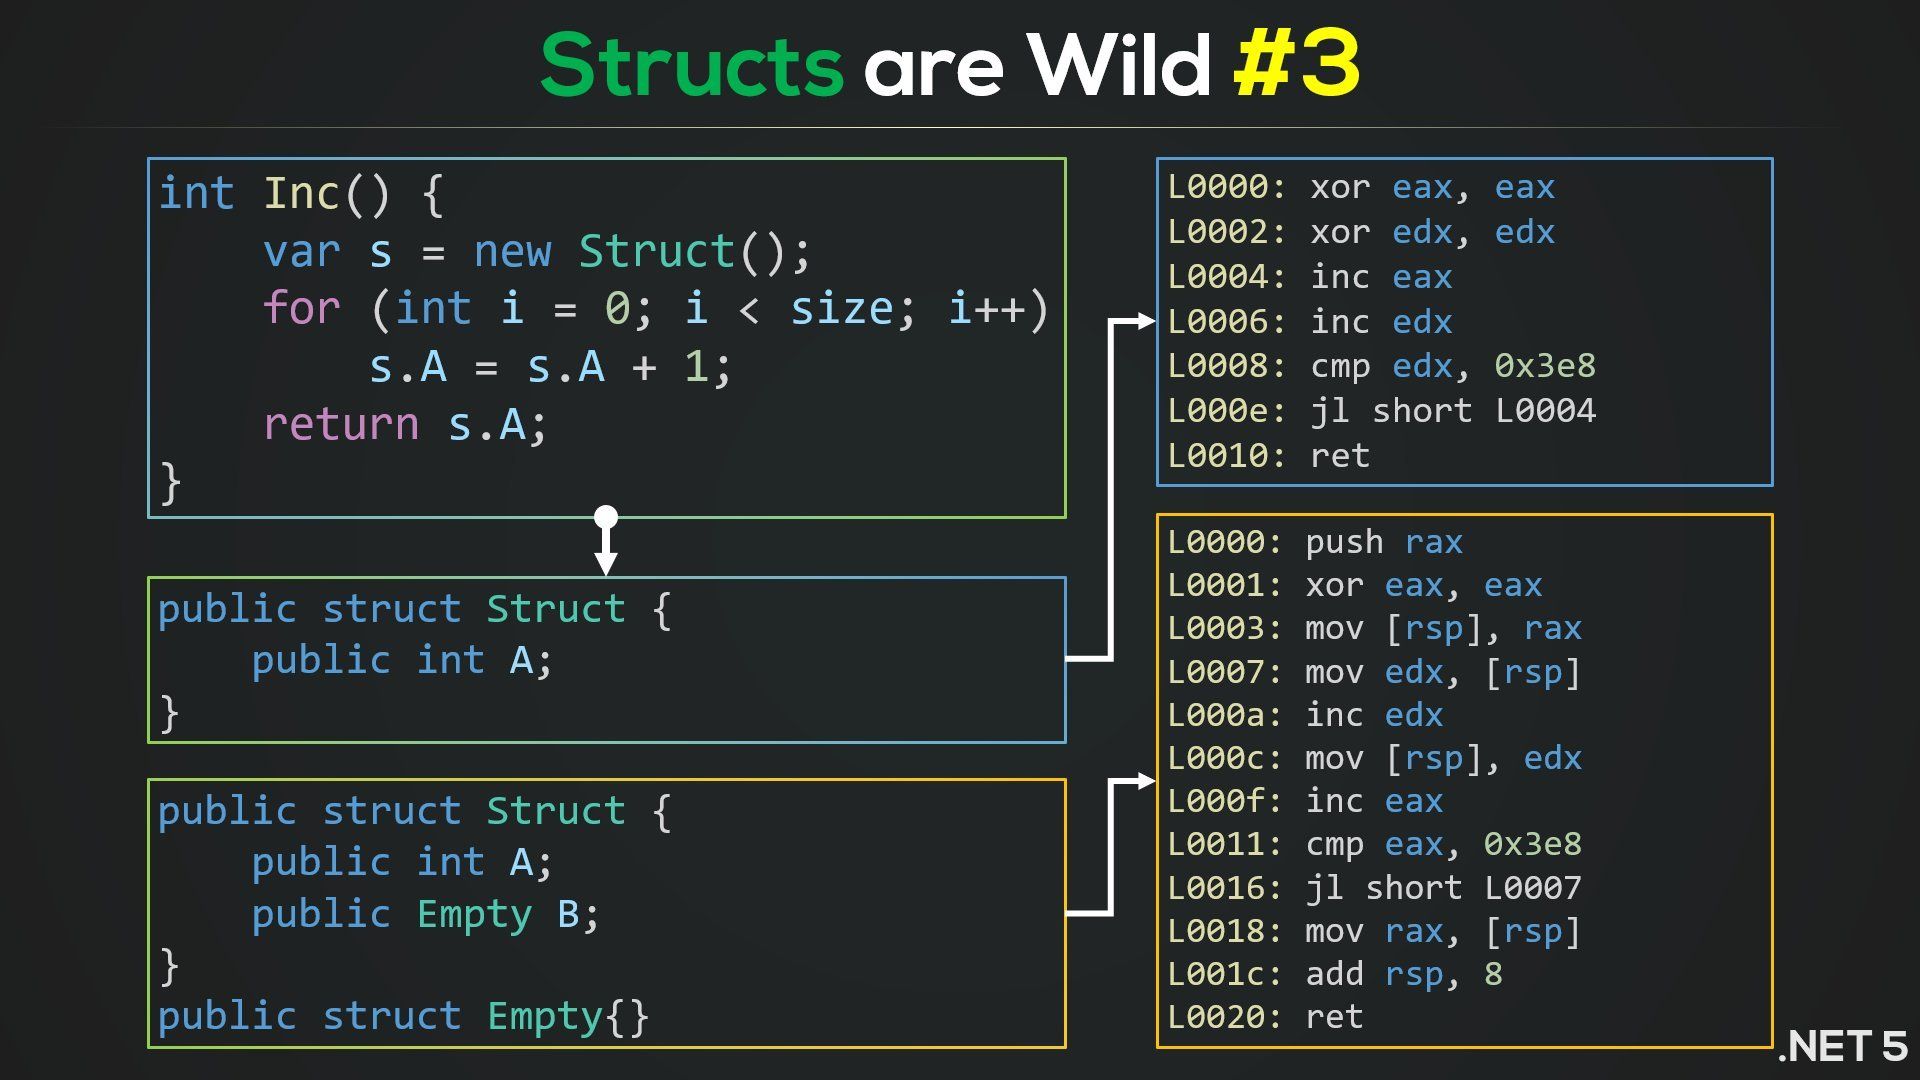Click the downward arrowhead pointing to the first Struct box
Screen dimensions: 1920x1080
coord(606,563)
